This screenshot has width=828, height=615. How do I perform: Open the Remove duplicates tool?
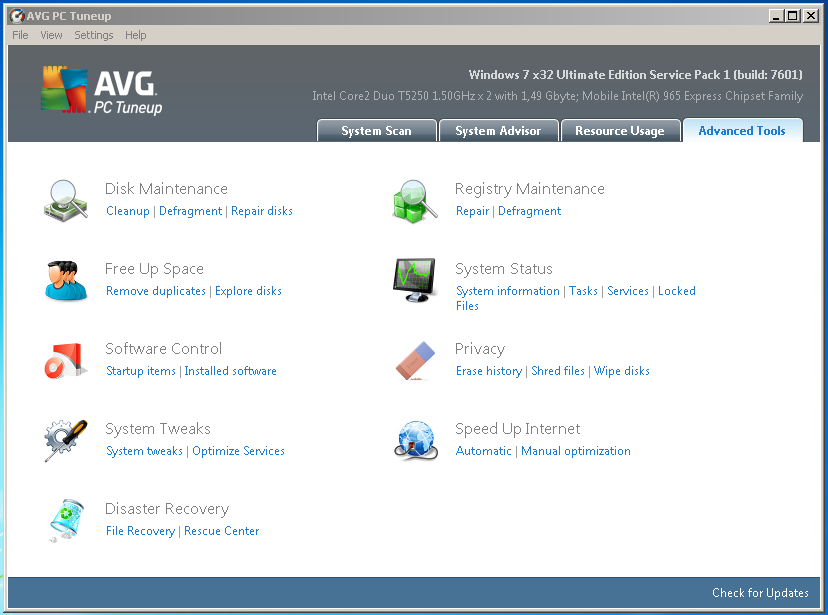156,291
